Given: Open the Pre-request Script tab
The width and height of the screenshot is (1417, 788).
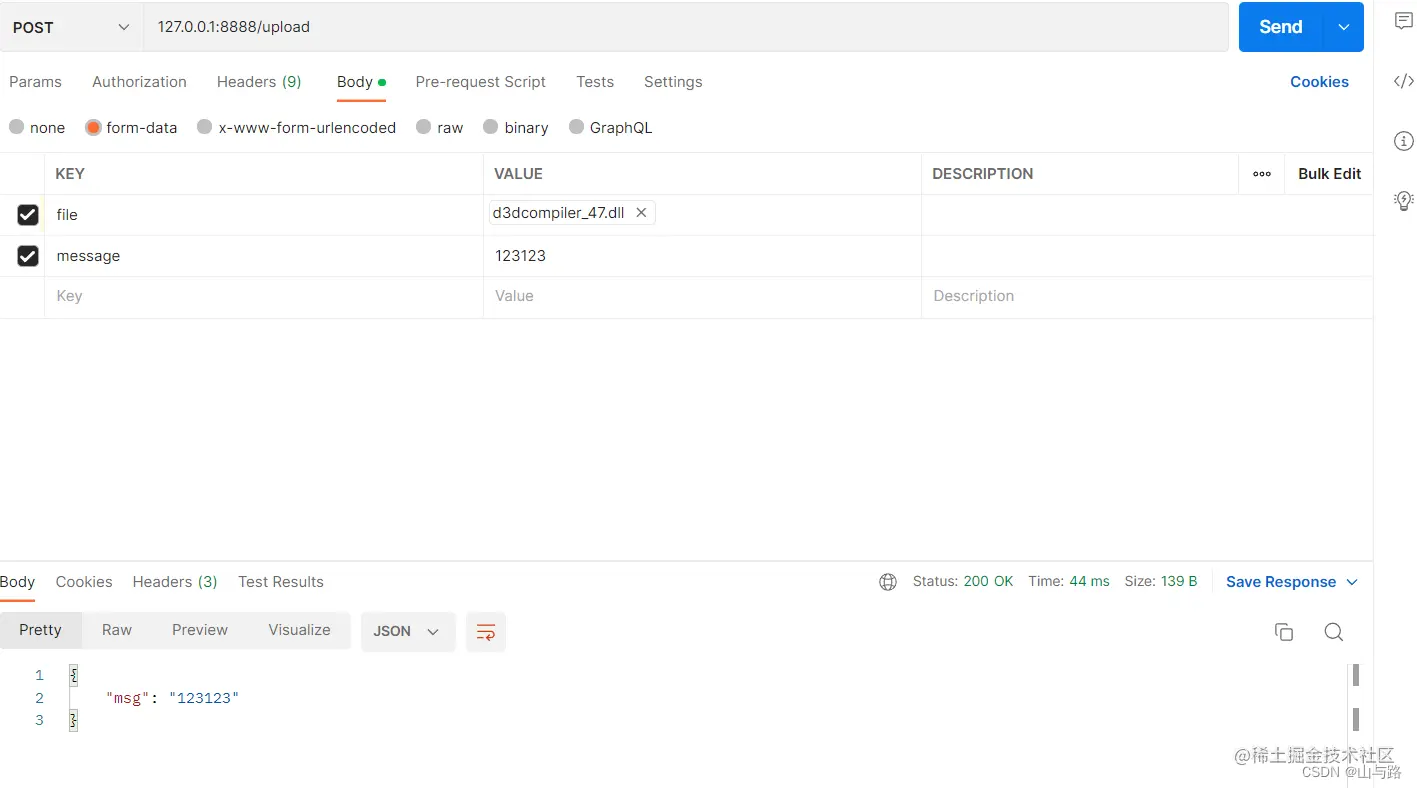Looking at the screenshot, I should 480,82.
